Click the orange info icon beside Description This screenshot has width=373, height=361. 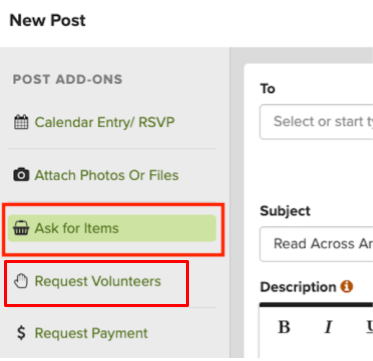coord(347,286)
